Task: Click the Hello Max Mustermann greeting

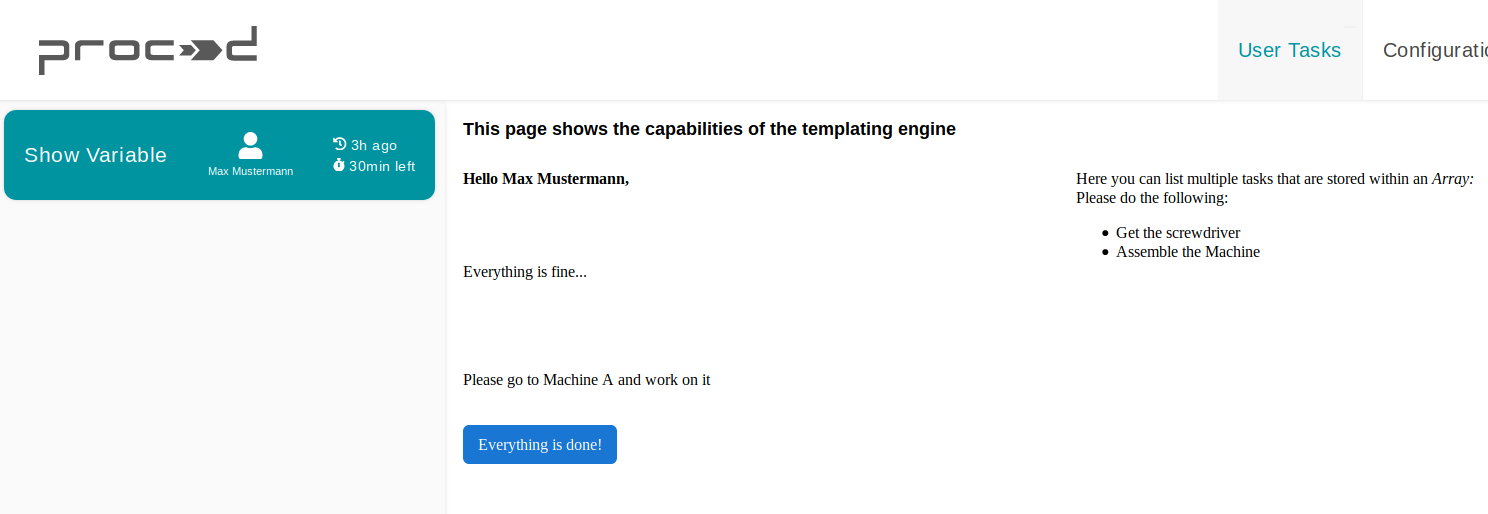Action: tap(546, 179)
